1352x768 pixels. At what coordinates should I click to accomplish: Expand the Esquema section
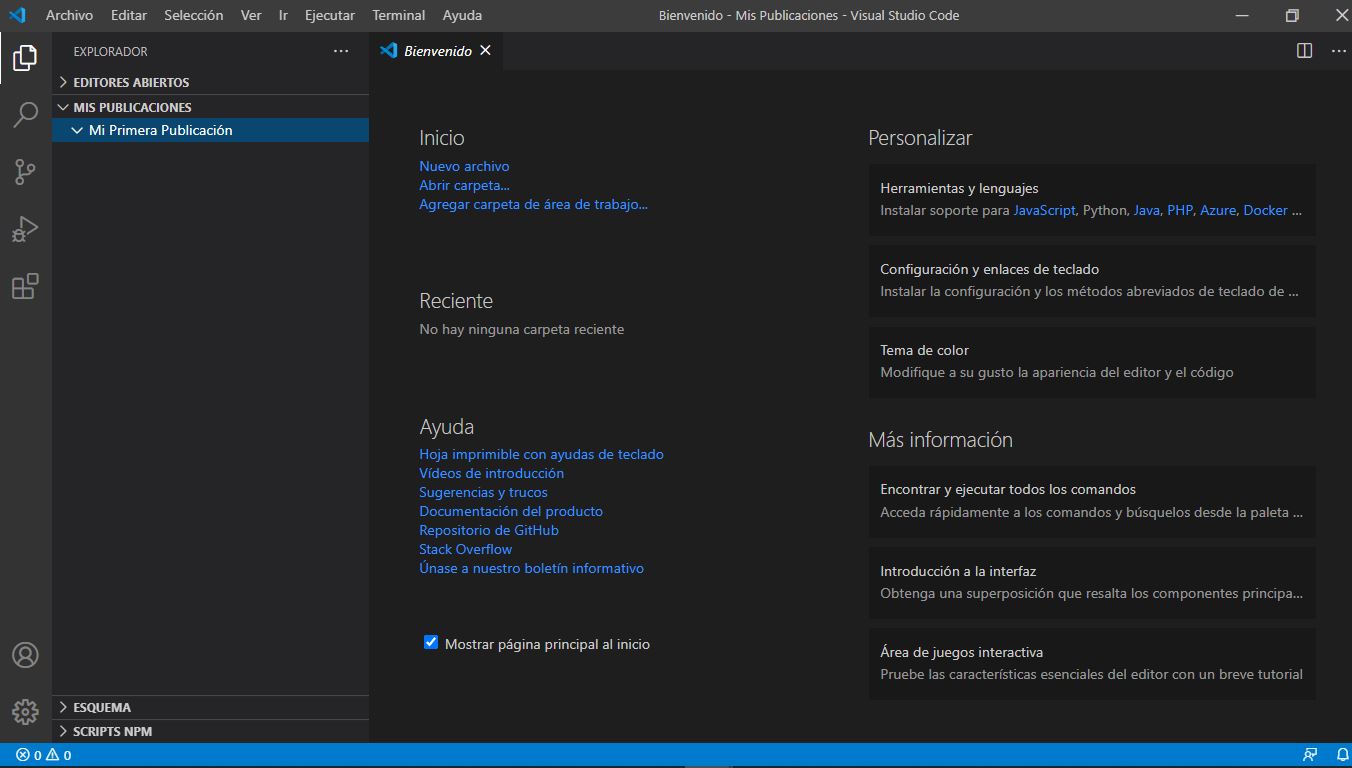210,707
